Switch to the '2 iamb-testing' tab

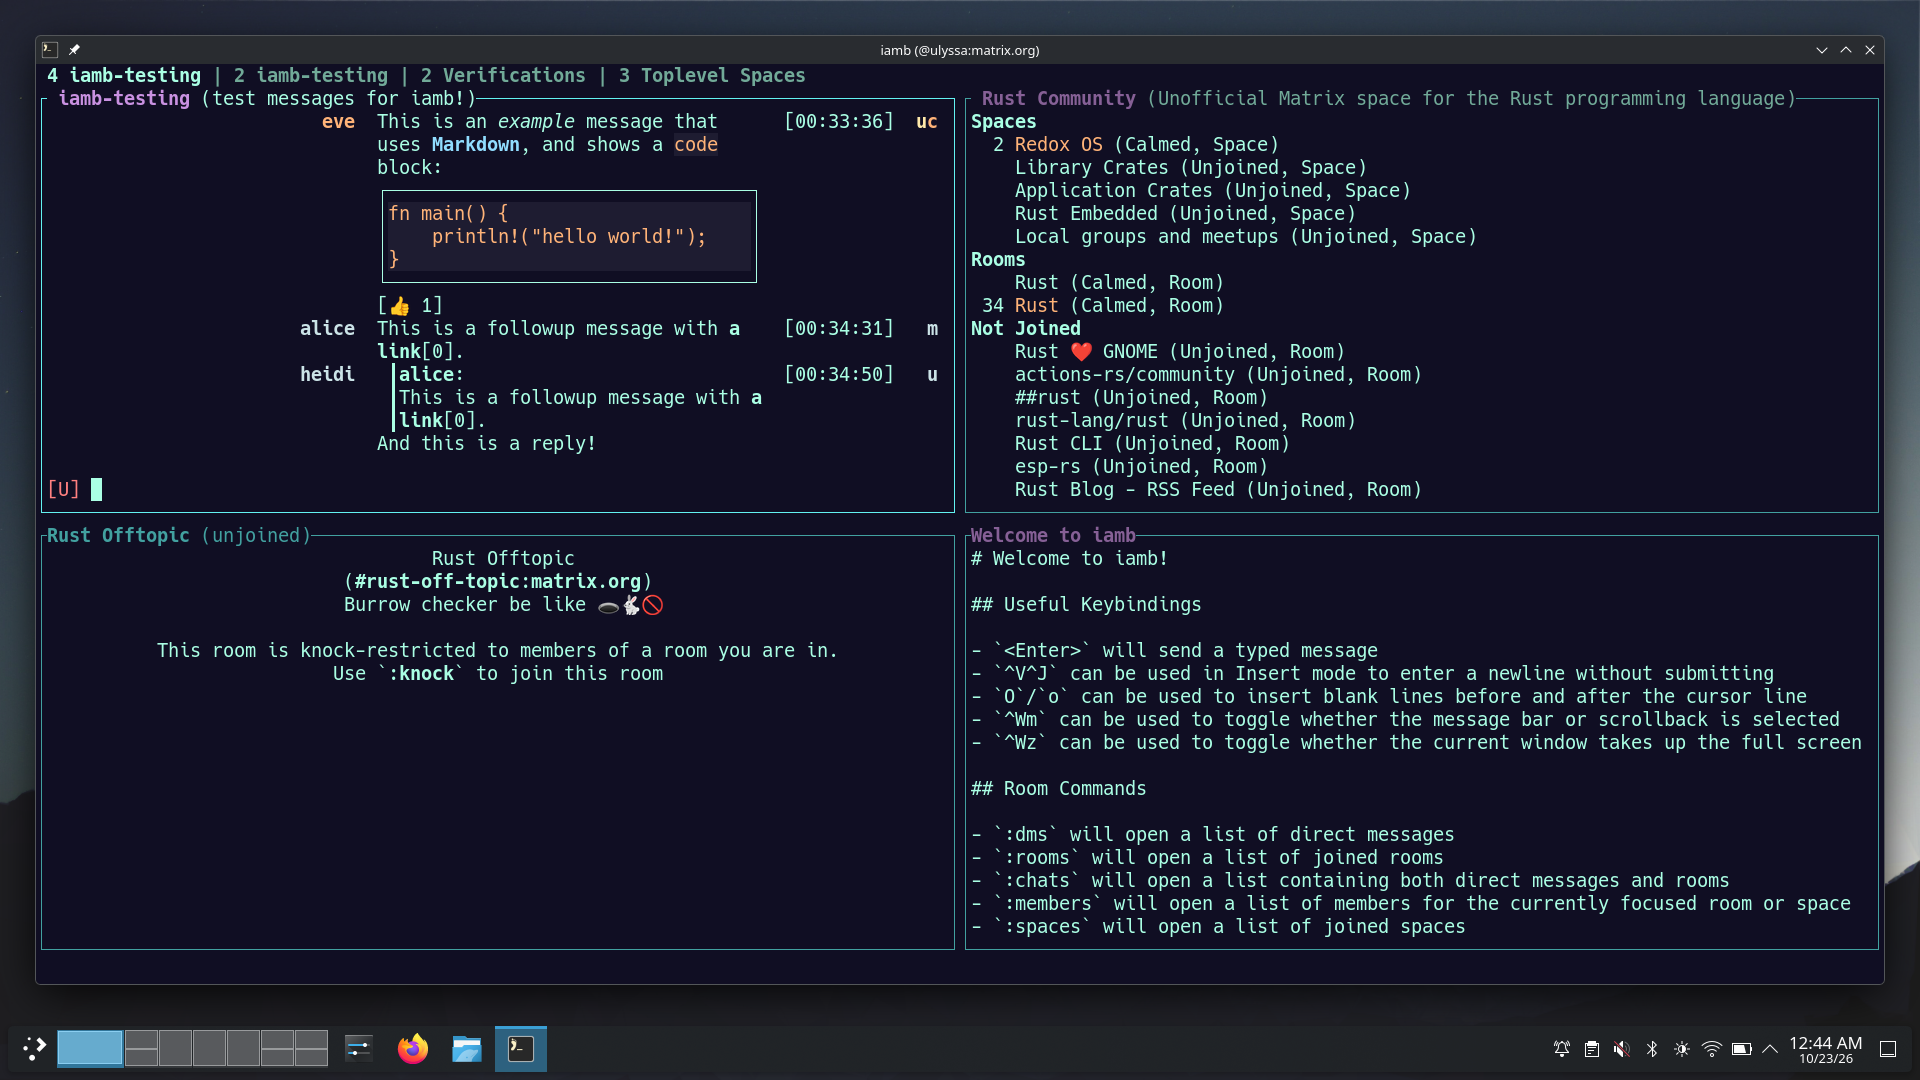310,75
